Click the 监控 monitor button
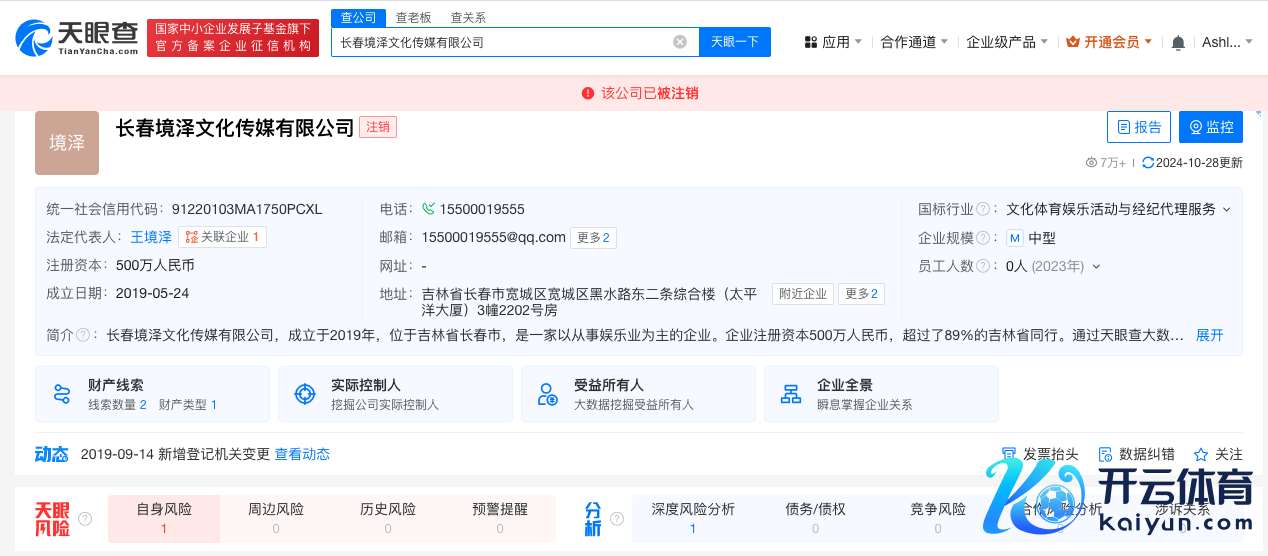1268x556 pixels. tap(1210, 127)
